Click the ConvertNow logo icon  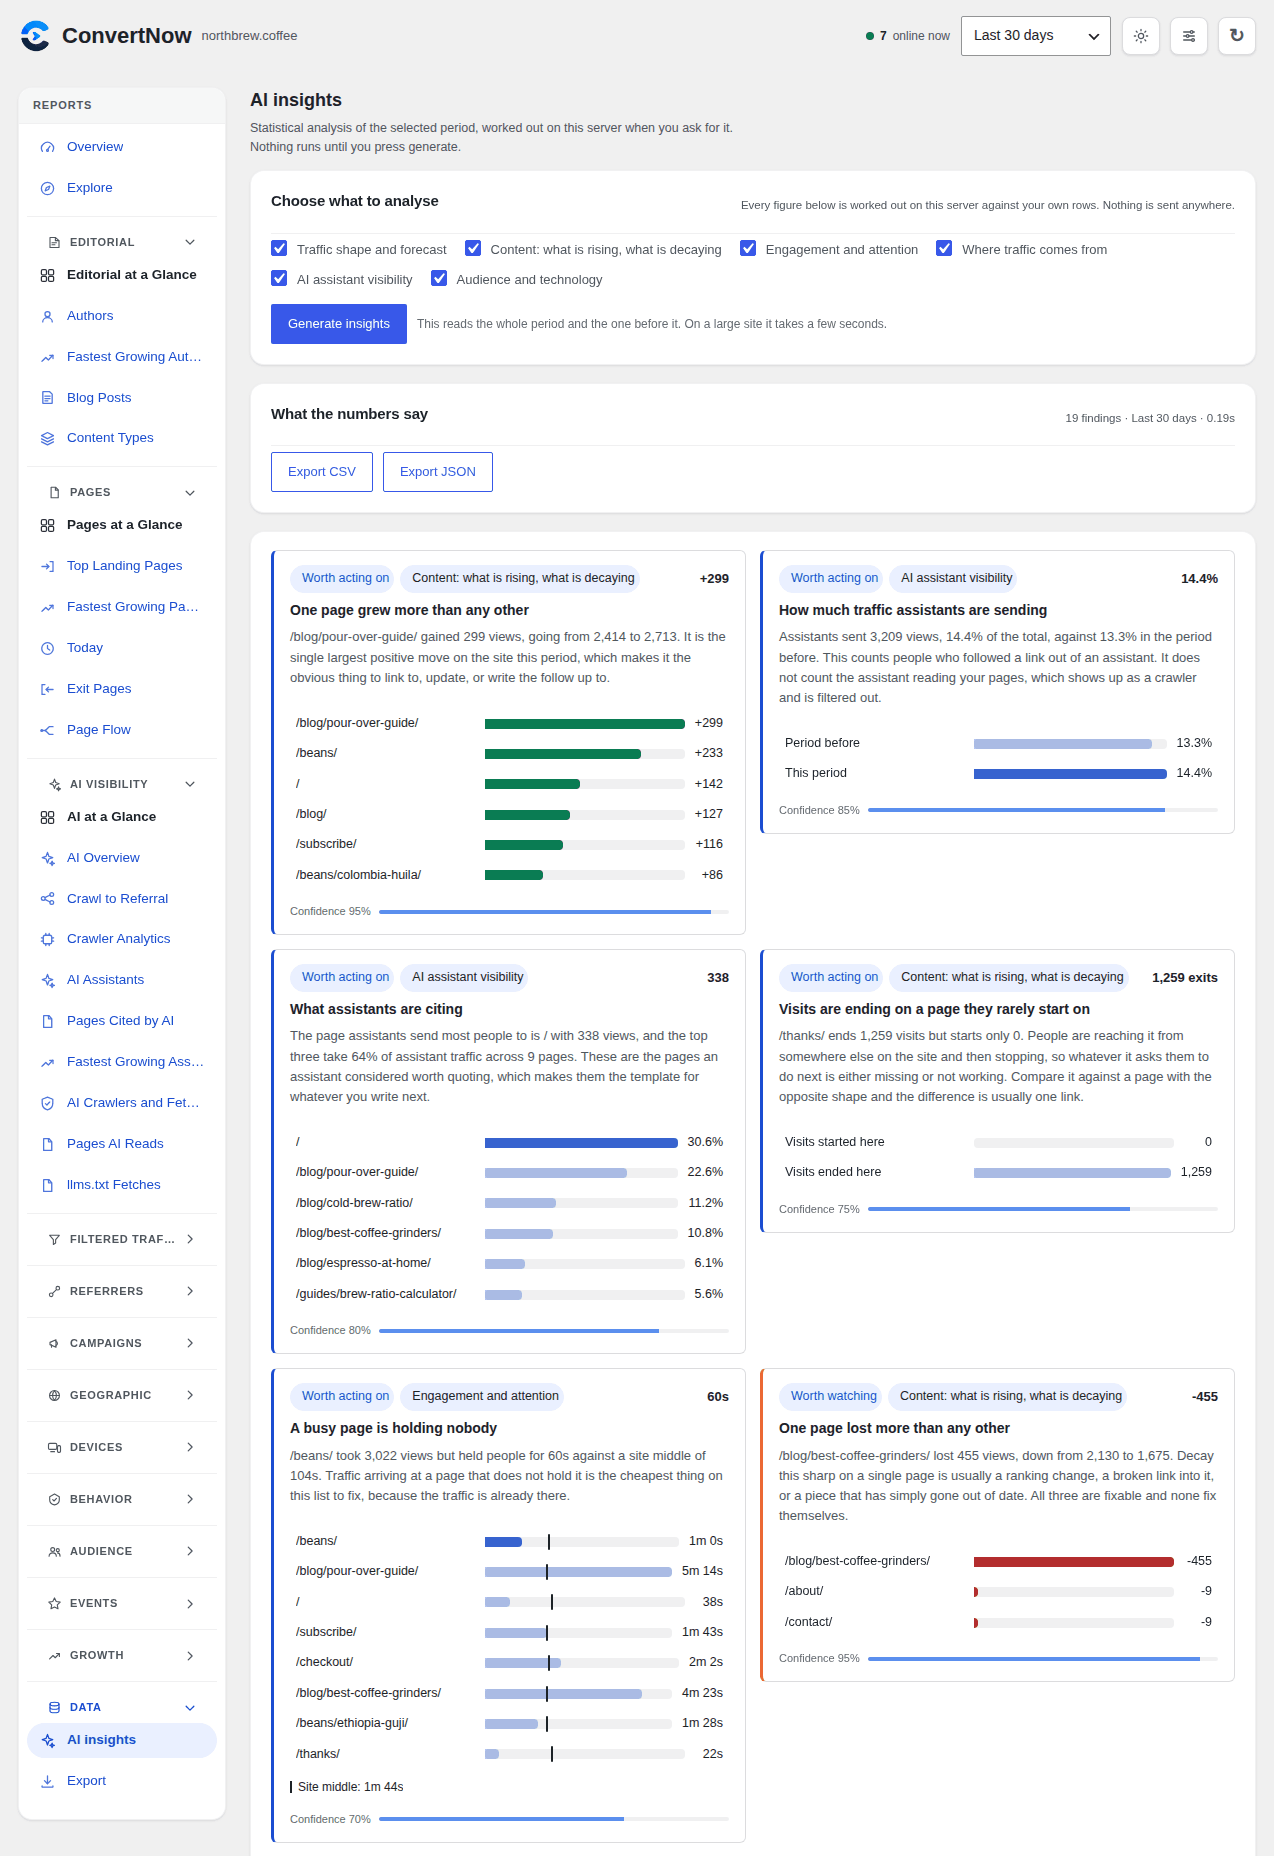tap(35, 36)
